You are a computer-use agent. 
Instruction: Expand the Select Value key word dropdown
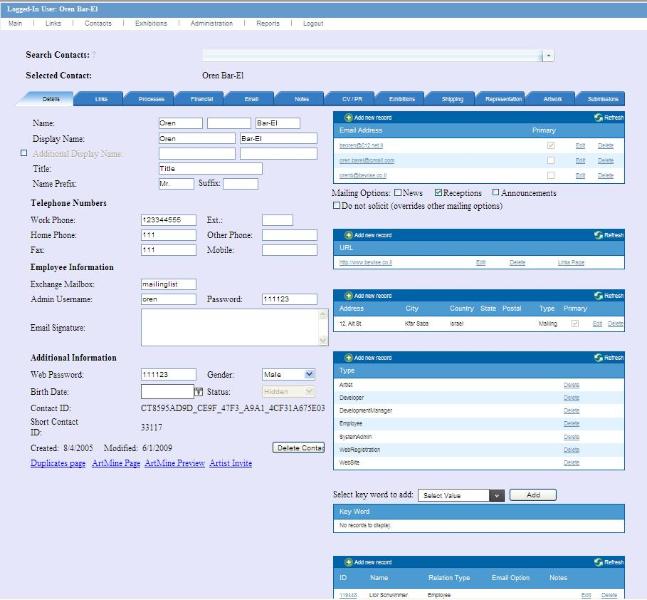497,495
